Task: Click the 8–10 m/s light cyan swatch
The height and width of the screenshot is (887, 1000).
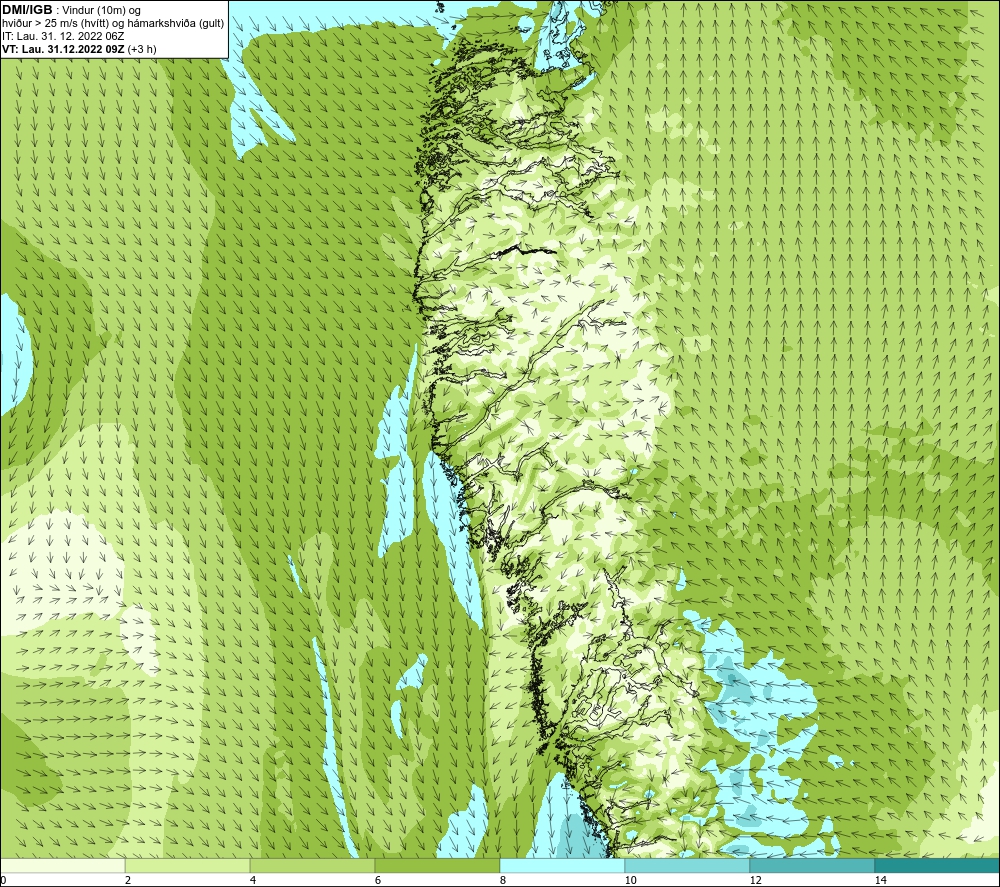Action: (562, 865)
